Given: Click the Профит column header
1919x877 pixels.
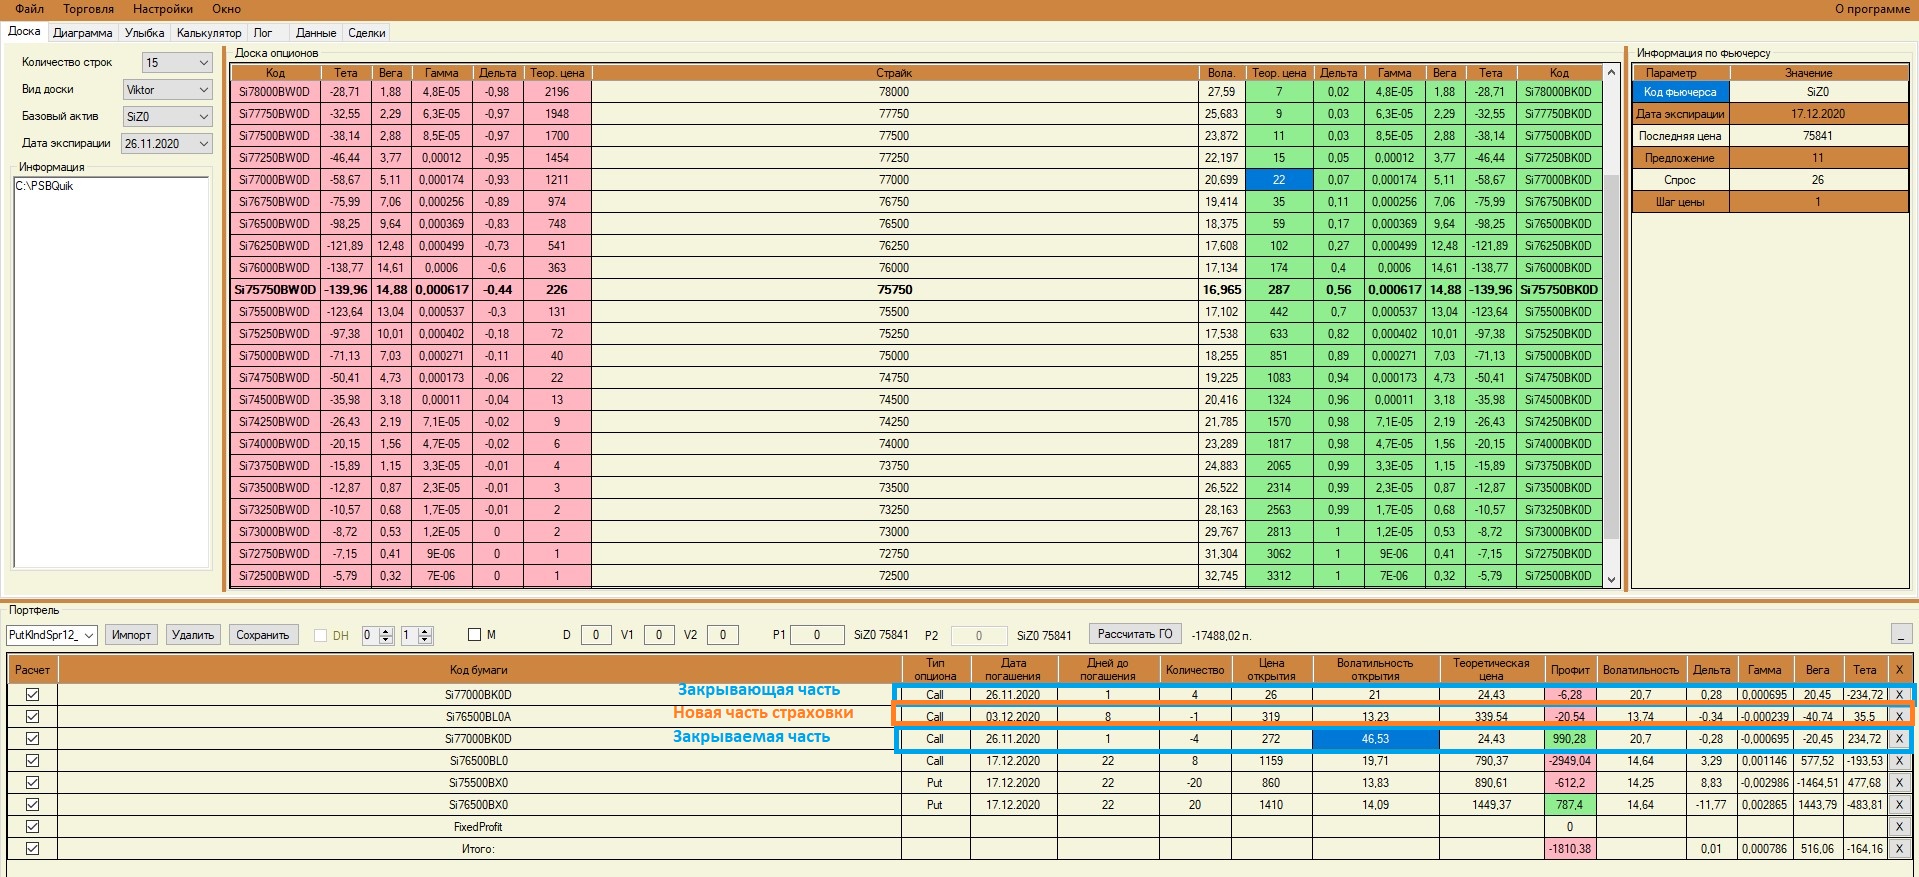Looking at the screenshot, I should [x=1570, y=670].
